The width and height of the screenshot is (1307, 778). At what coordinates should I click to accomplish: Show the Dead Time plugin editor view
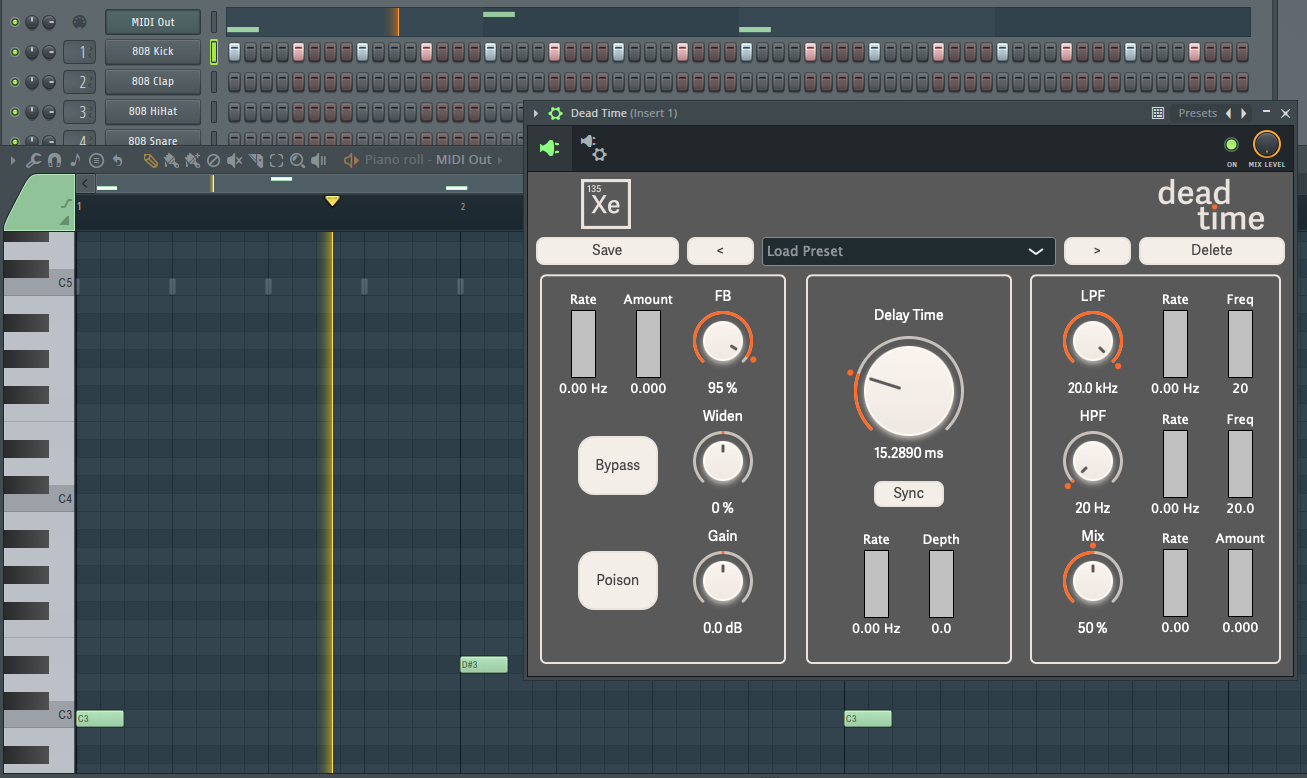550,149
